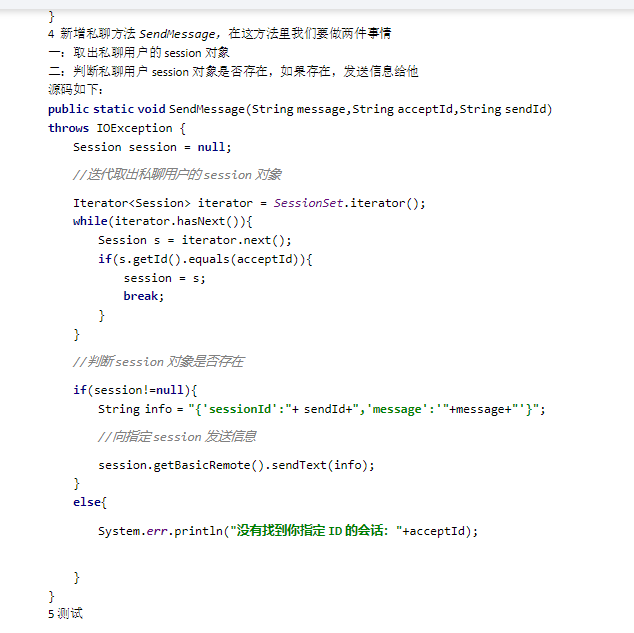
Task: Click the line starting with 一：取出私聊用户
Action: coord(139,52)
